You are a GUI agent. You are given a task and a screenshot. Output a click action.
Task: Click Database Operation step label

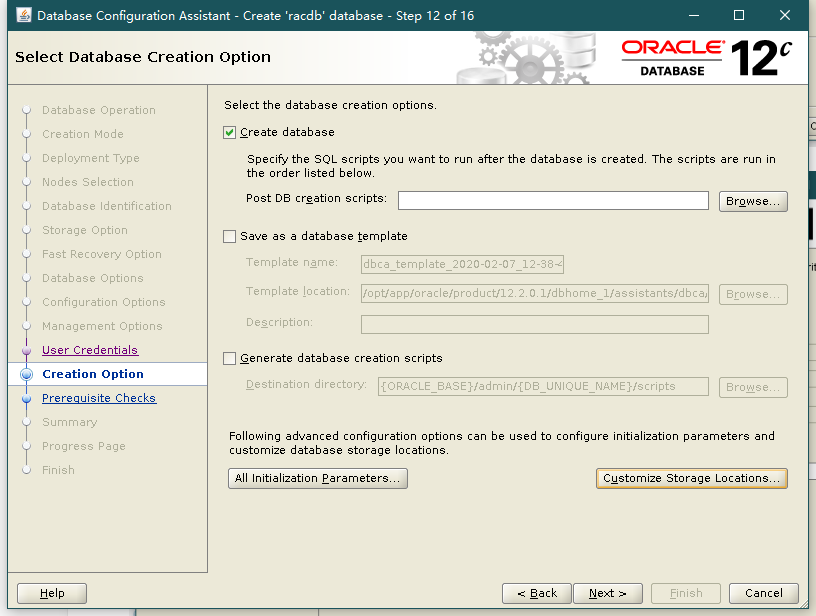(99, 110)
